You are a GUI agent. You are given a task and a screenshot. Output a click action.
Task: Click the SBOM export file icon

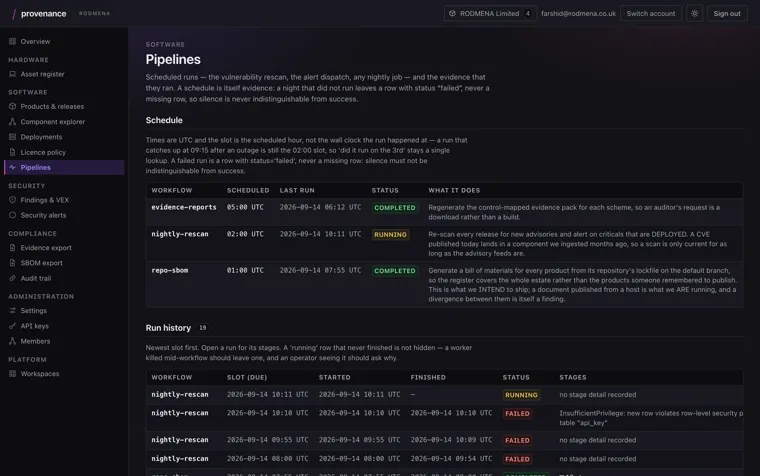13,263
